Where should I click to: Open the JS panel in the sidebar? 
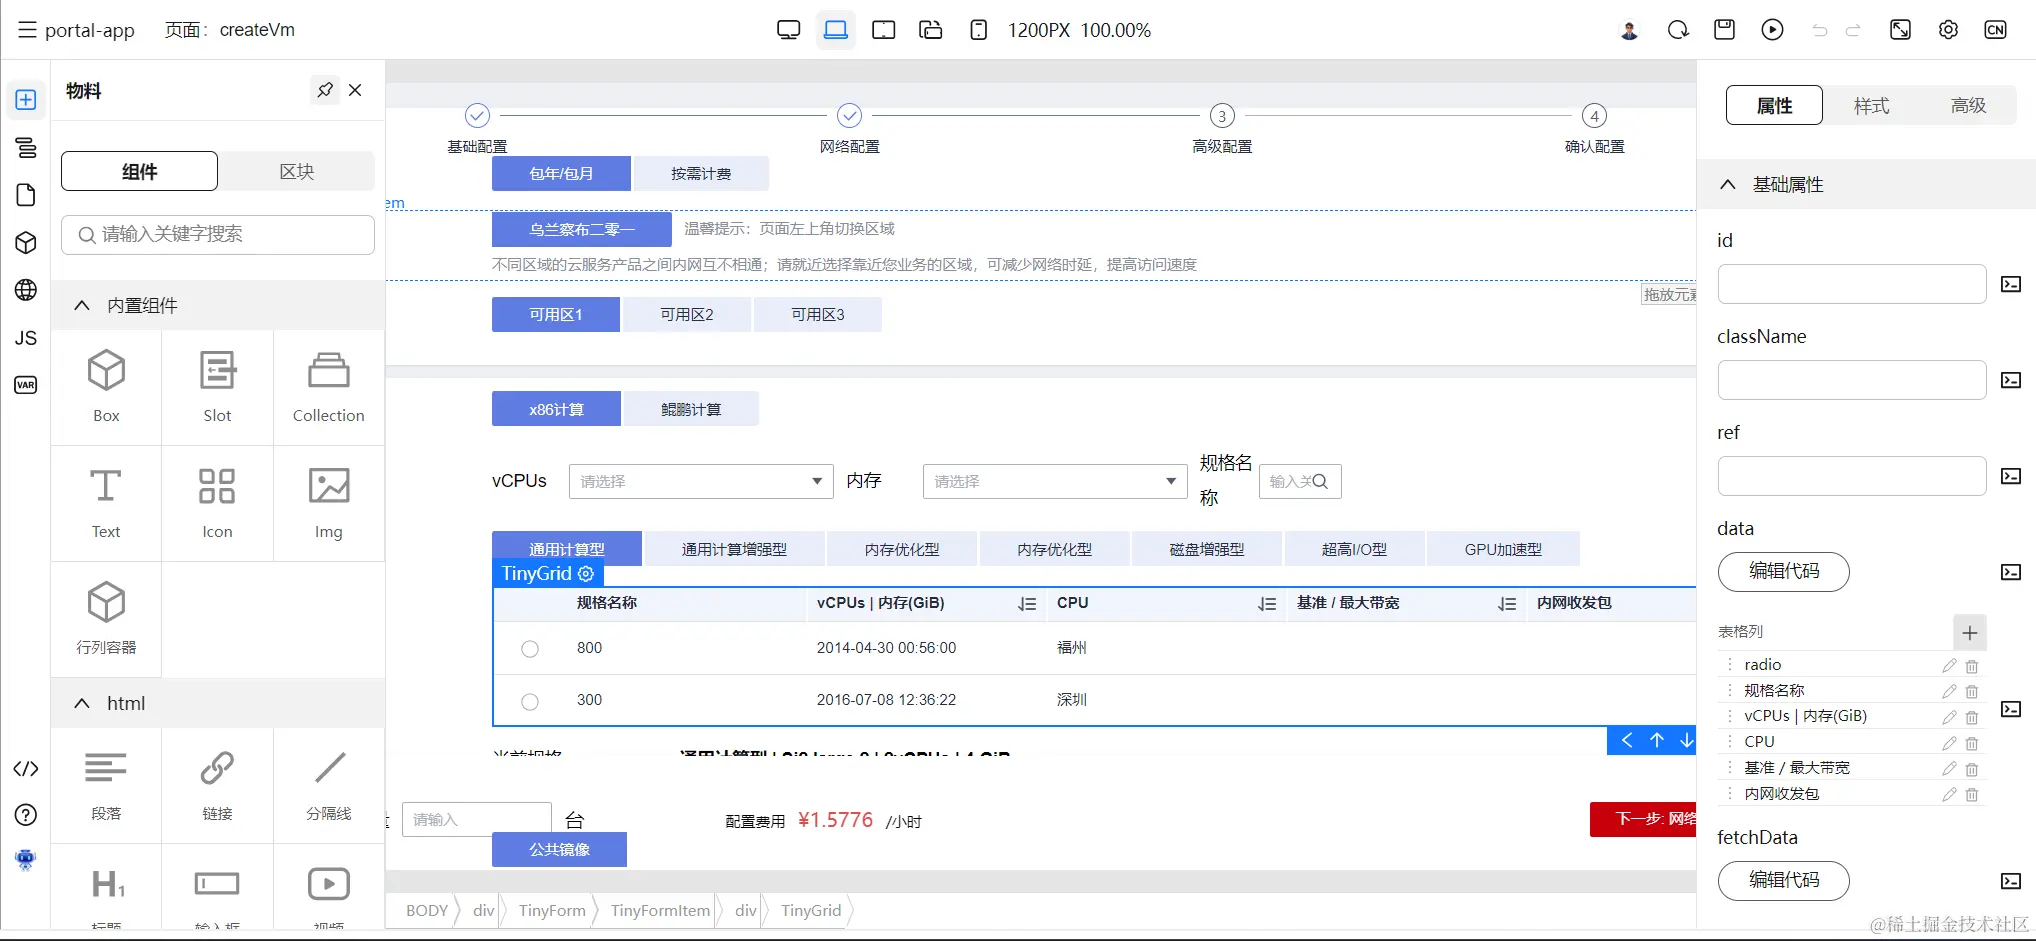point(26,338)
